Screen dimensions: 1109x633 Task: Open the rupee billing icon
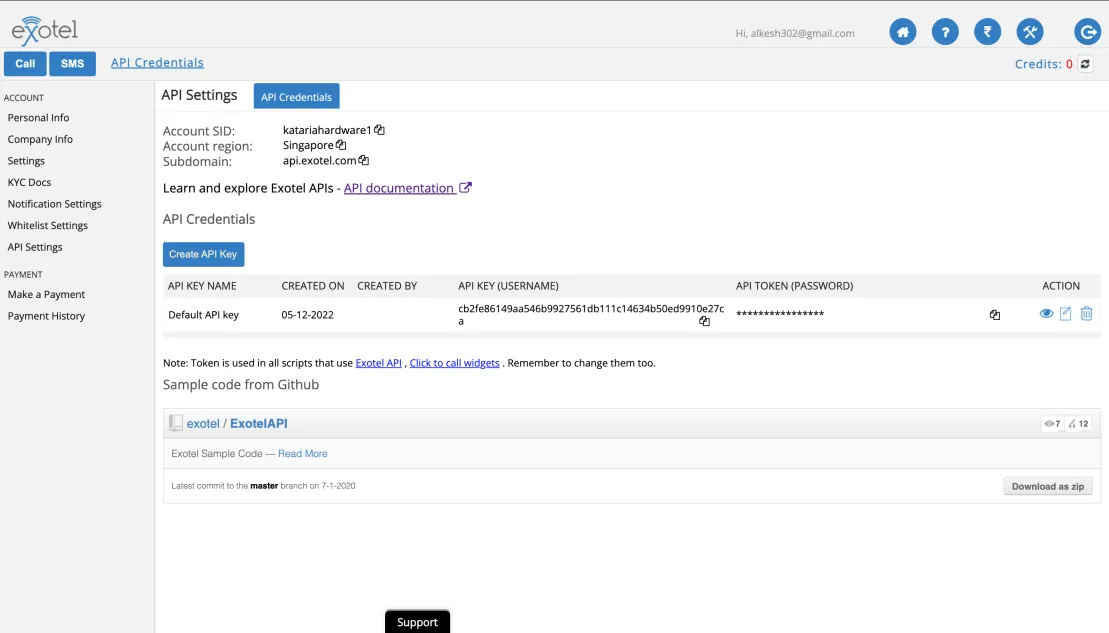pos(987,32)
